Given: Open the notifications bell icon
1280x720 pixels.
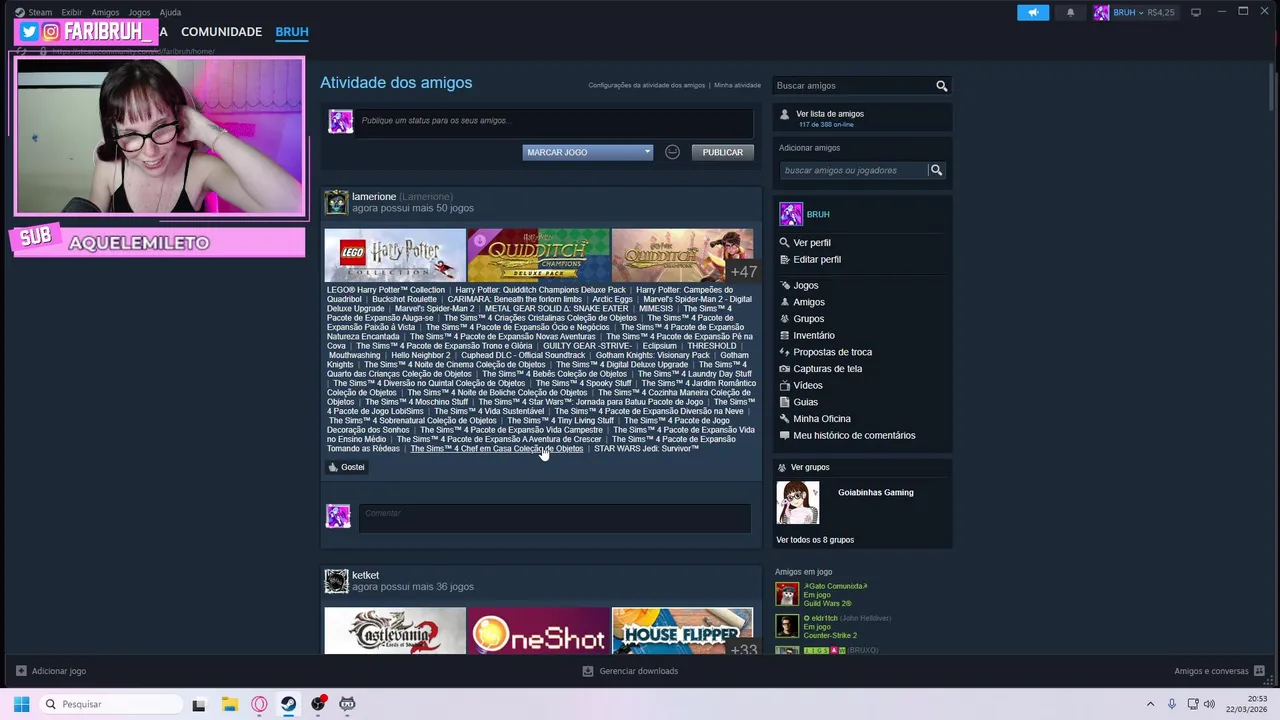Looking at the screenshot, I should pos(1070,13).
